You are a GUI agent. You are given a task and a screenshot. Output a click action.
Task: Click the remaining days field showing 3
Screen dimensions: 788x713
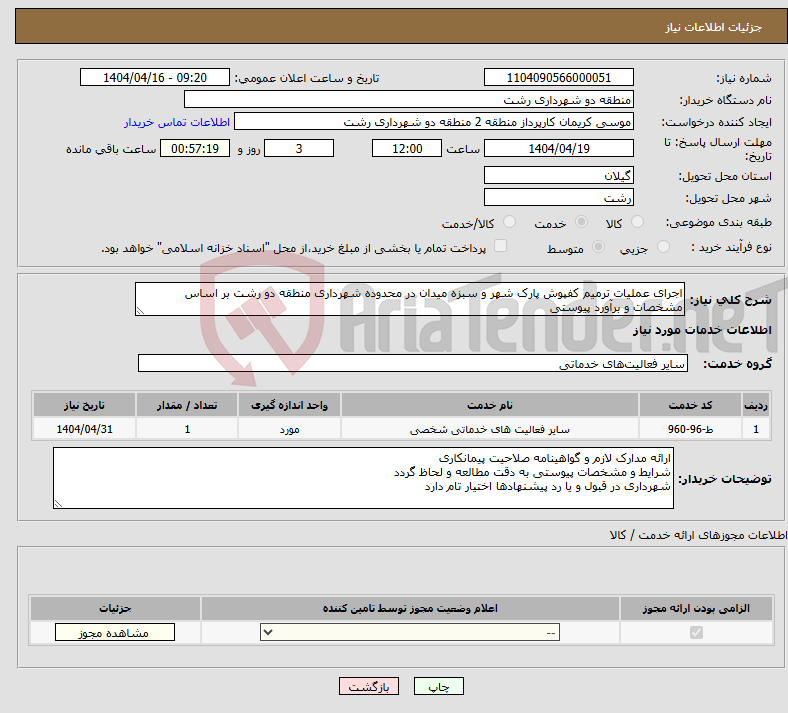pyautogui.click(x=299, y=148)
